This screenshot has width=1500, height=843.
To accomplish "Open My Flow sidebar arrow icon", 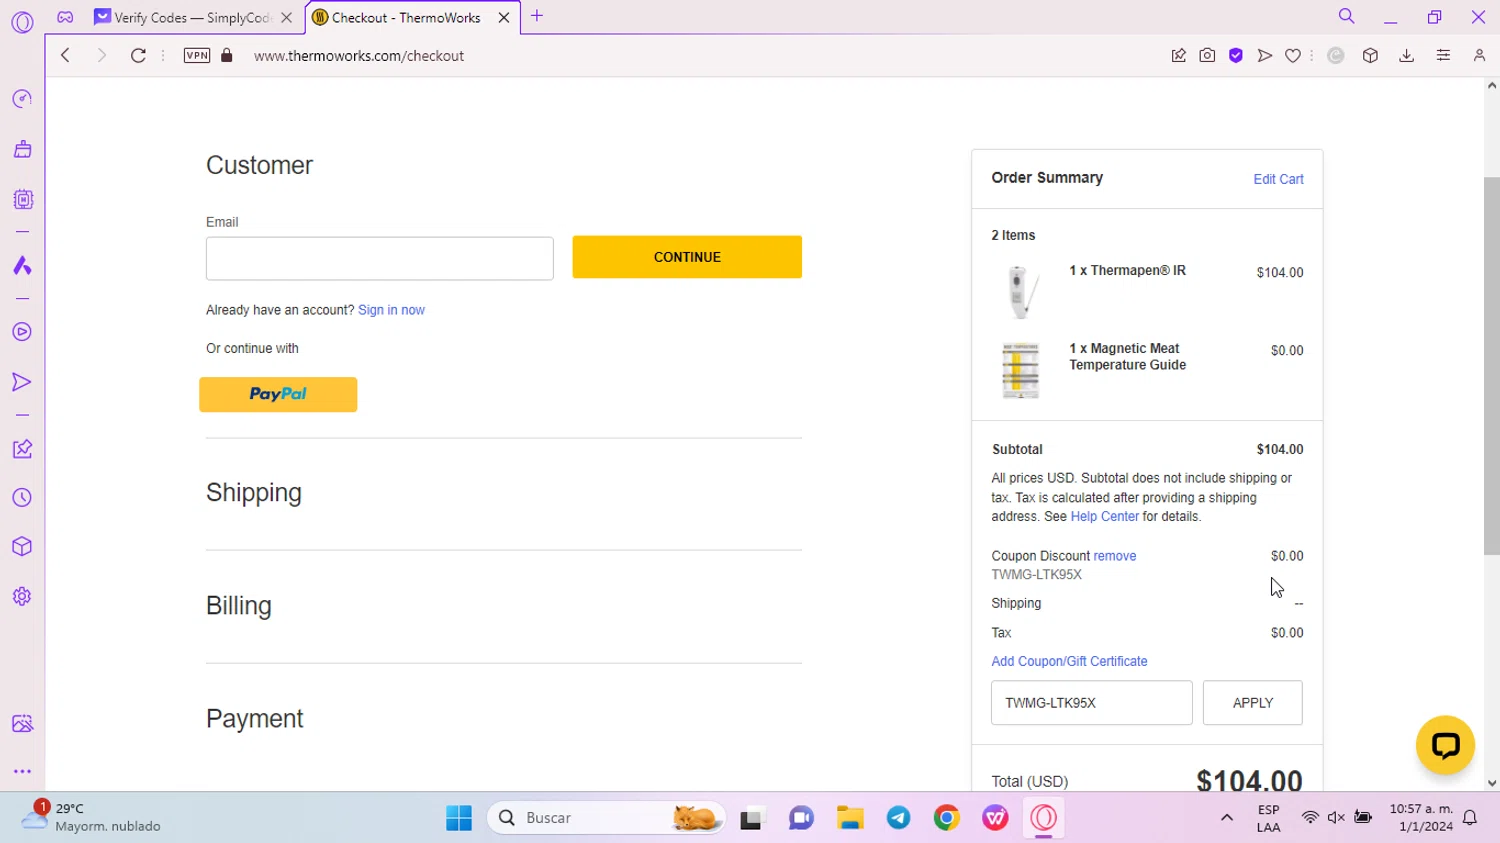I will tap(22, 382).
